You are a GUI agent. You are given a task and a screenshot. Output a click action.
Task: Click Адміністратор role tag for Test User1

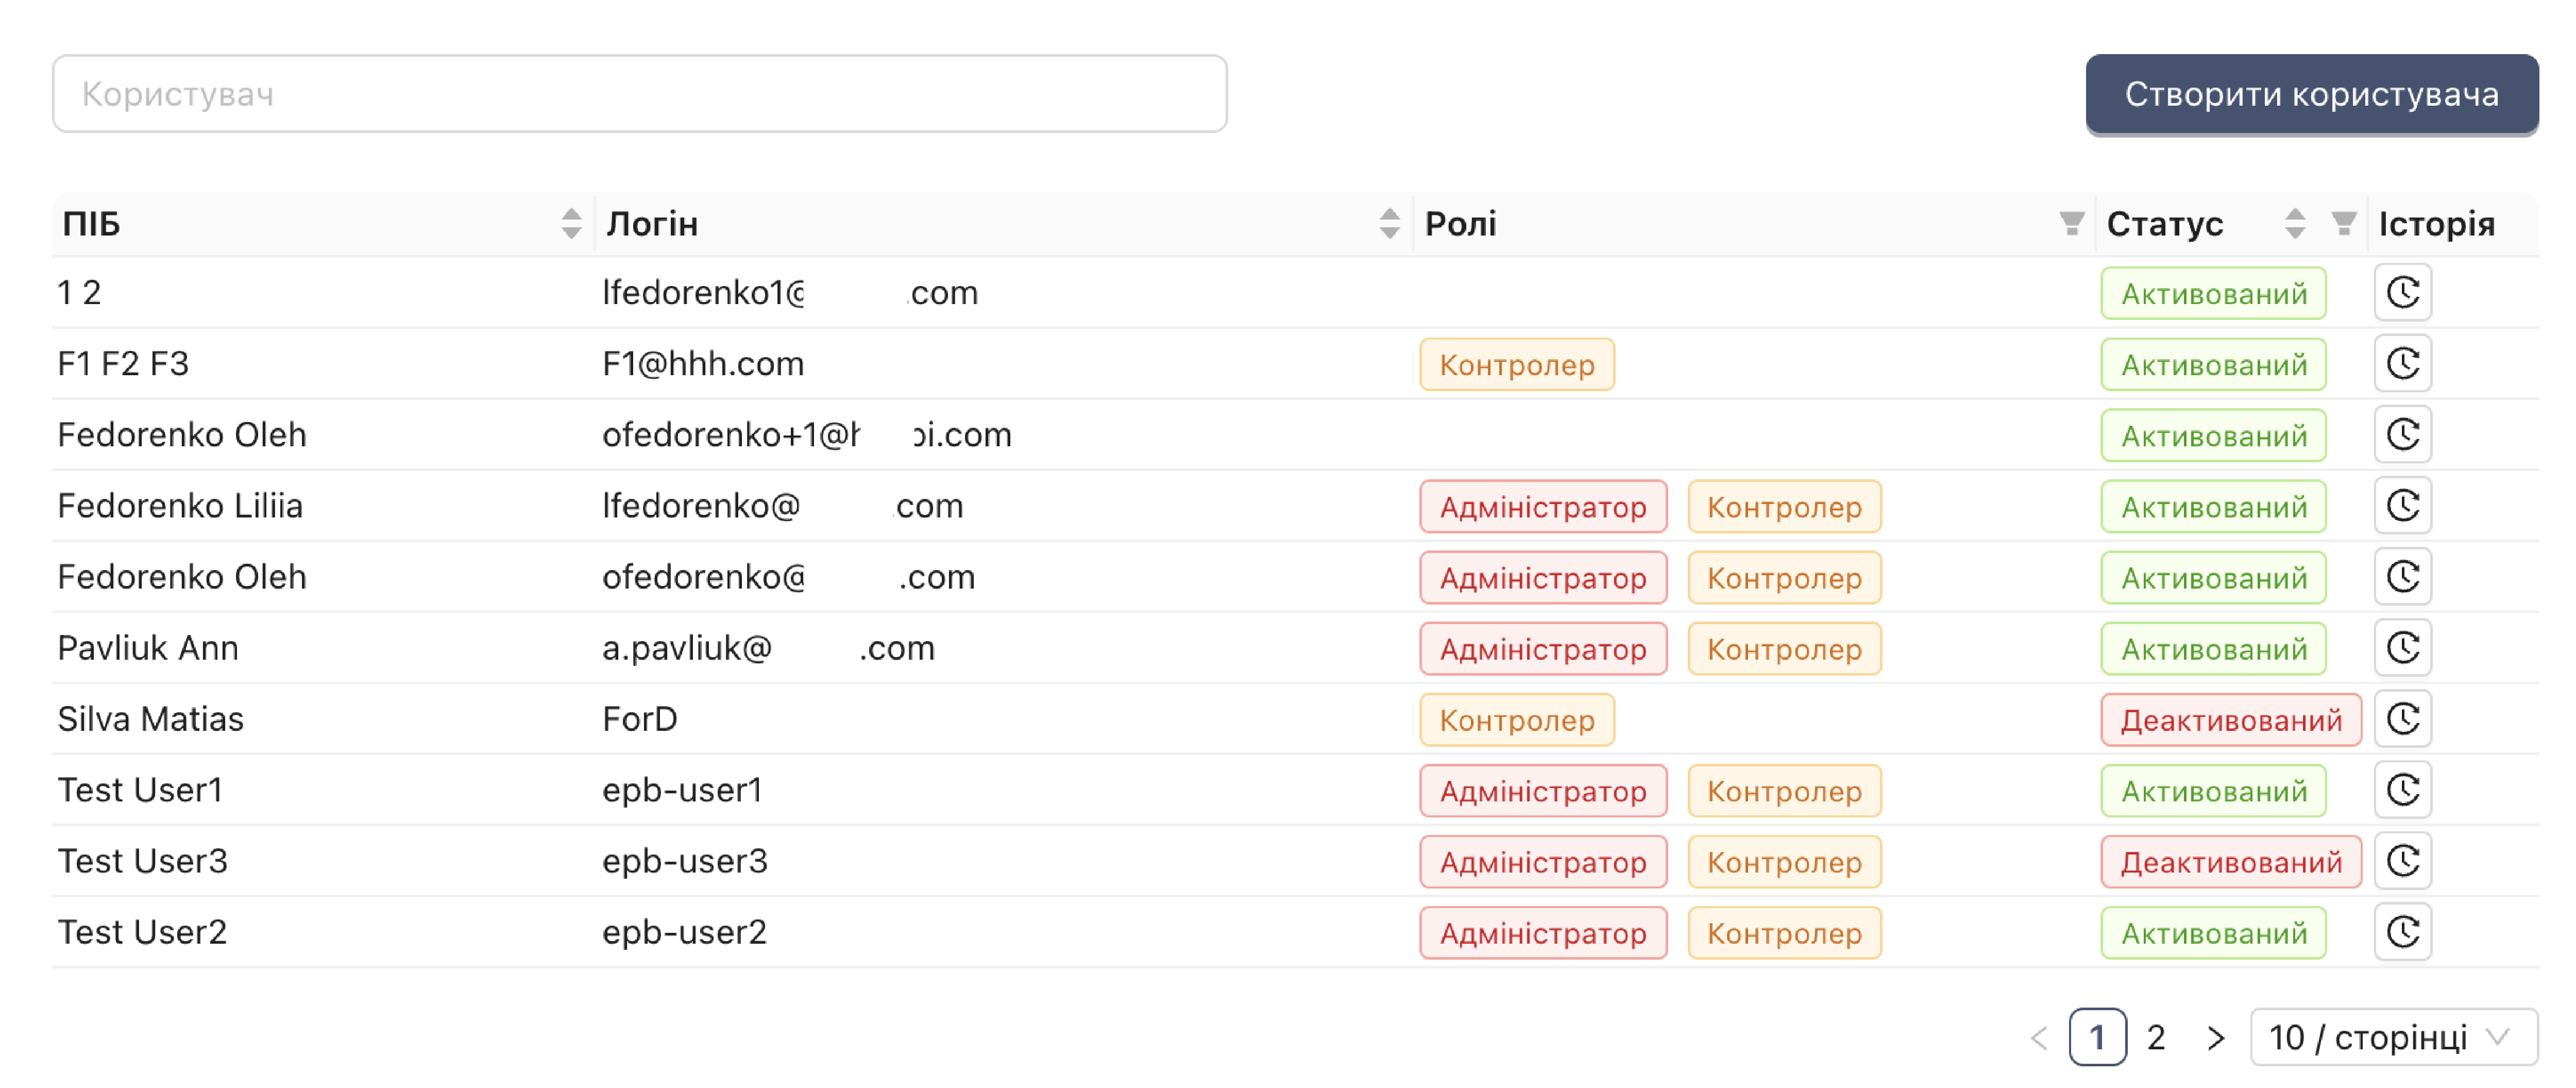tap(1542, 791)
